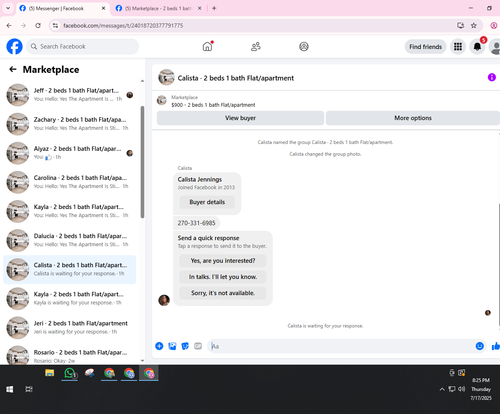500x414 pixels.
Task: Open the Groups icon in top navigation
Action: coord(304,46)
